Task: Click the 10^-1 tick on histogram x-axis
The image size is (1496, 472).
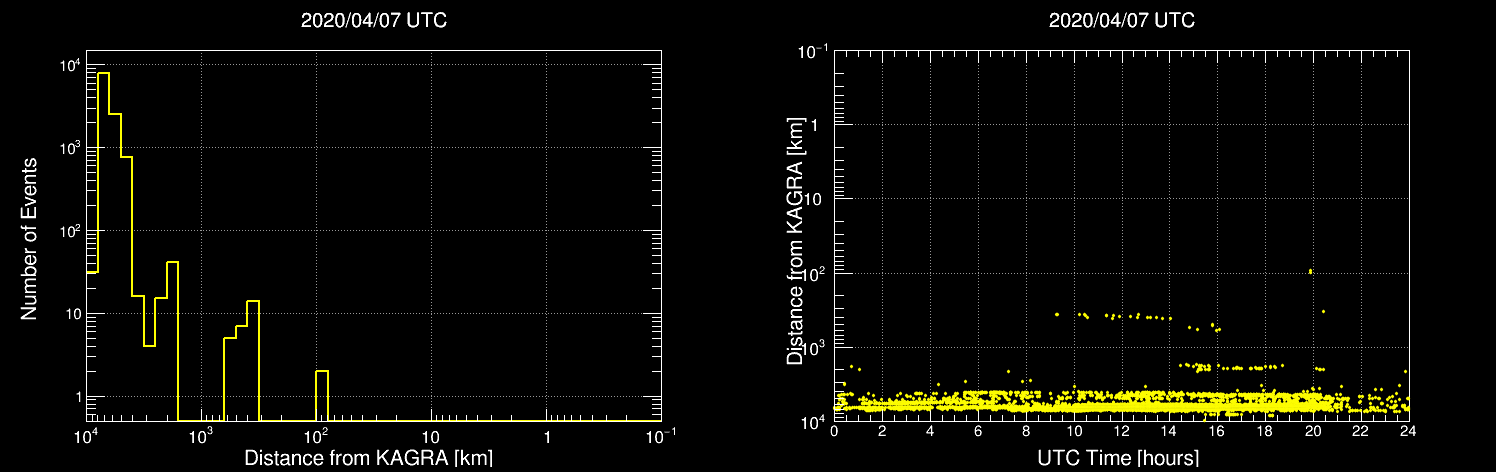Action: tap(660, 436)
